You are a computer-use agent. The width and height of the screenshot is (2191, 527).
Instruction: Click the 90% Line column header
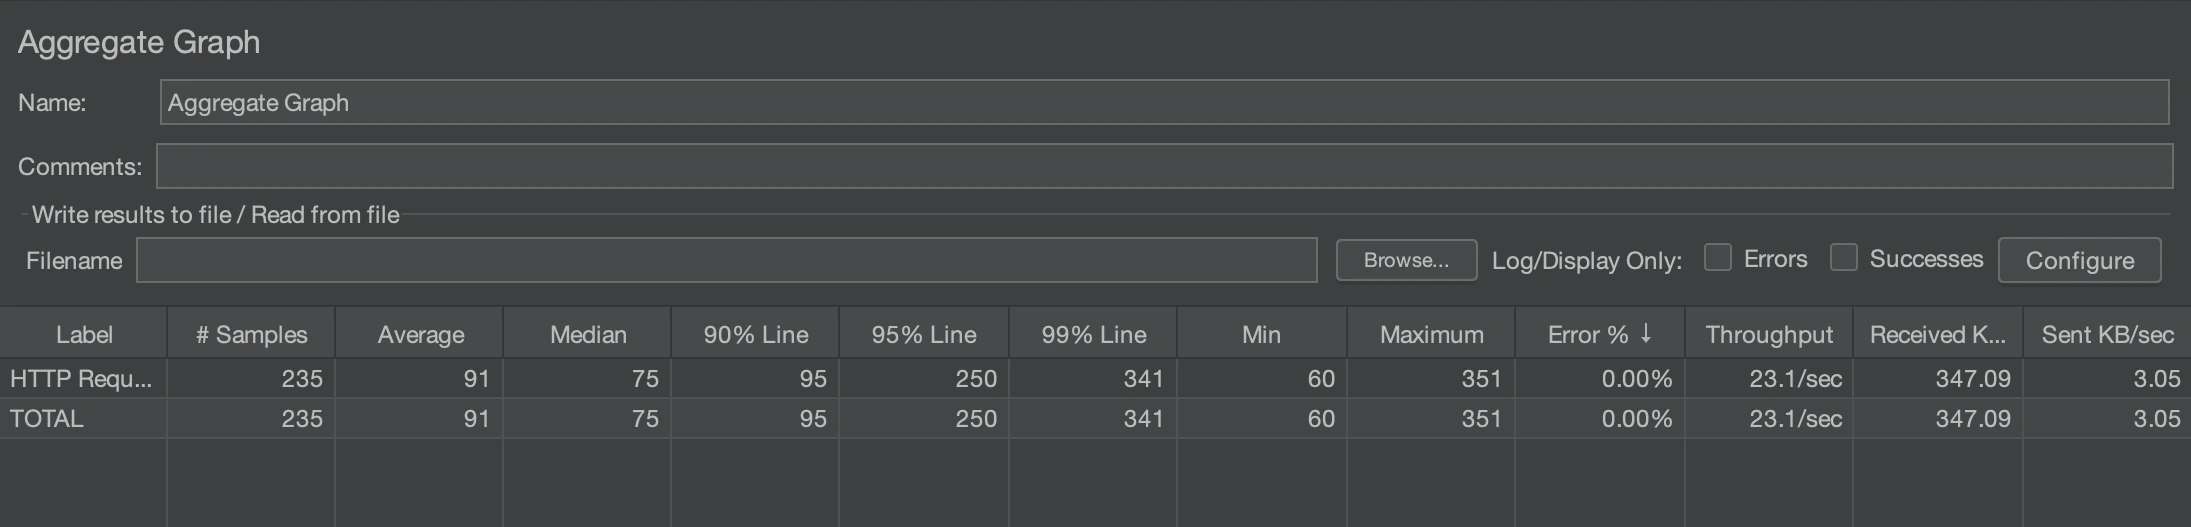point(755,335)
